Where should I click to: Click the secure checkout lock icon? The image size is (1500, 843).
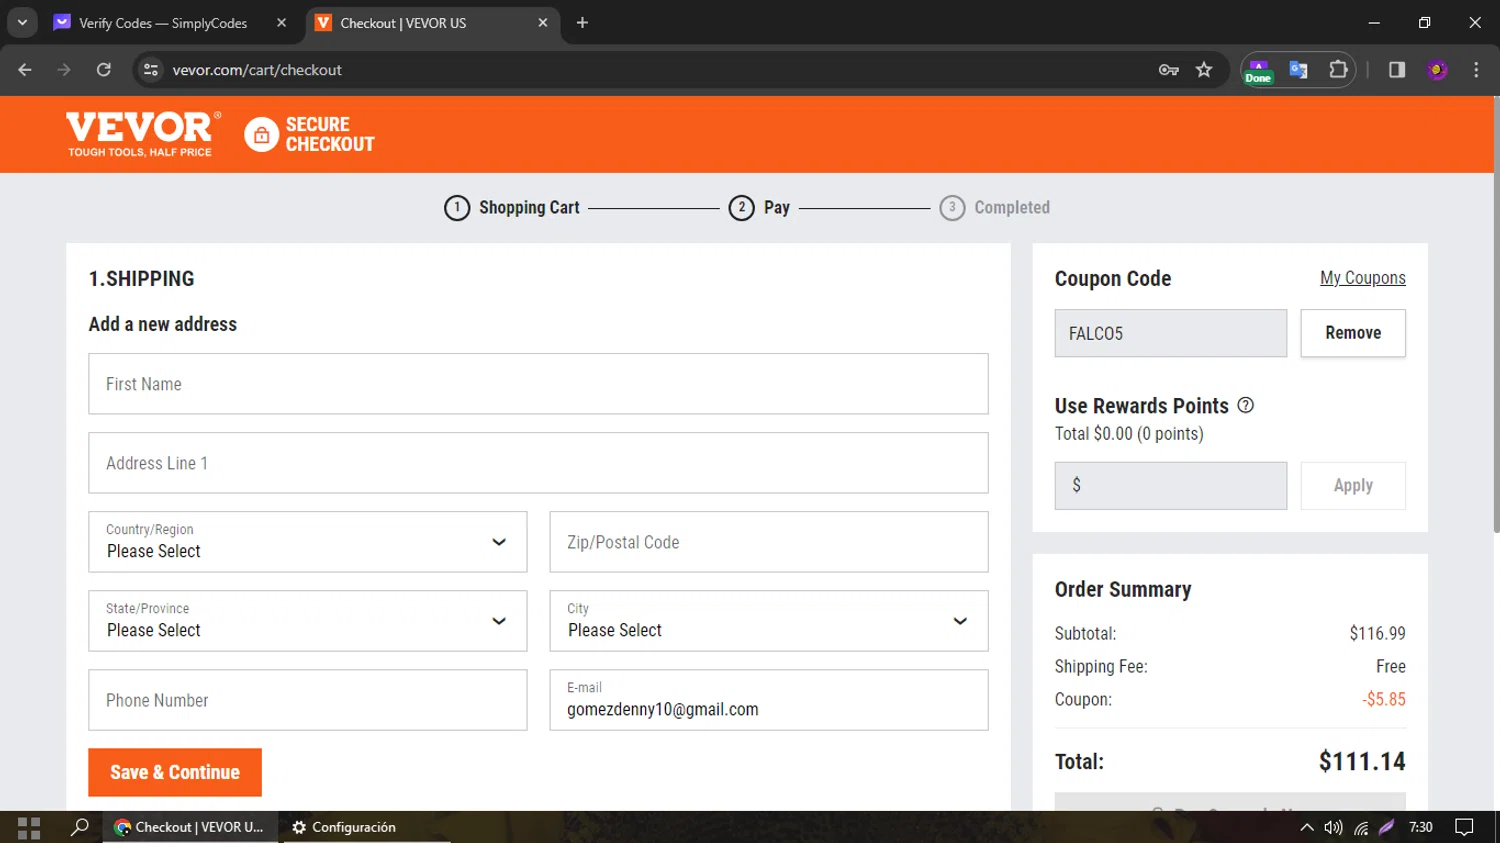[x=261, y=135]
